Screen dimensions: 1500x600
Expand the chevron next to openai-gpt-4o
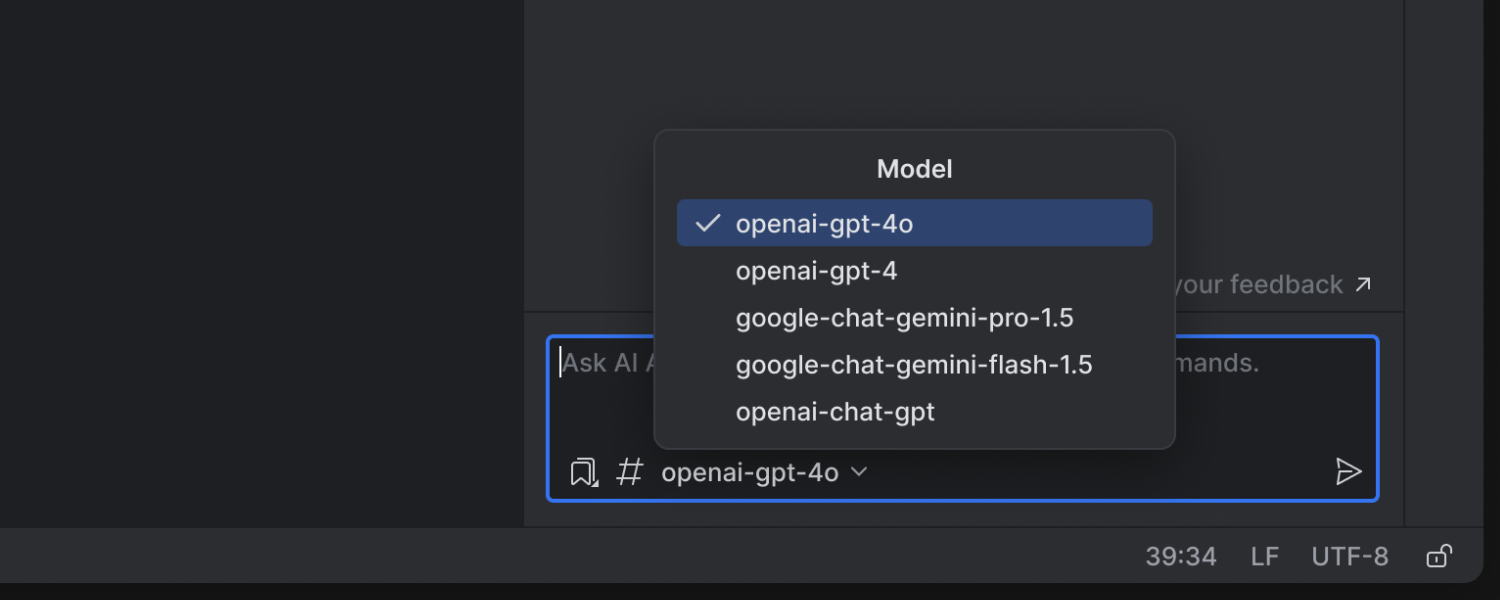857,471
